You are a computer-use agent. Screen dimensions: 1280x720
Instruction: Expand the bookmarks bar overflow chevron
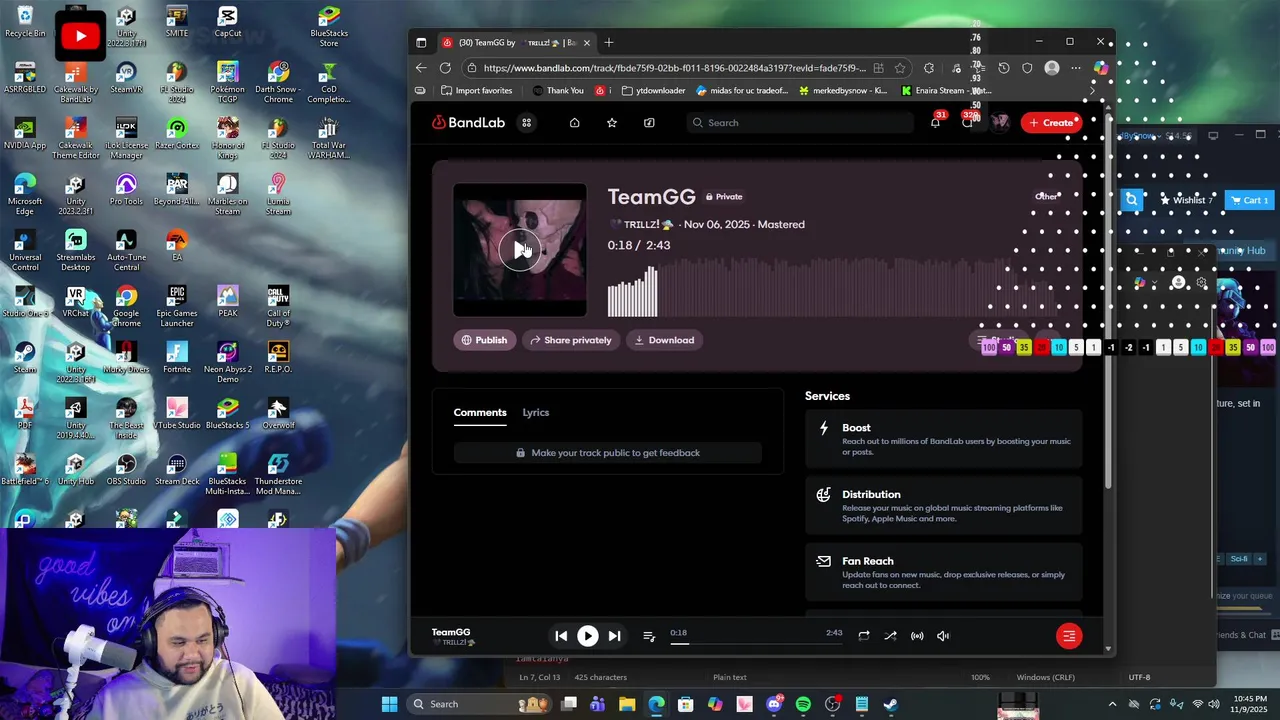(x=1092, y=91)
